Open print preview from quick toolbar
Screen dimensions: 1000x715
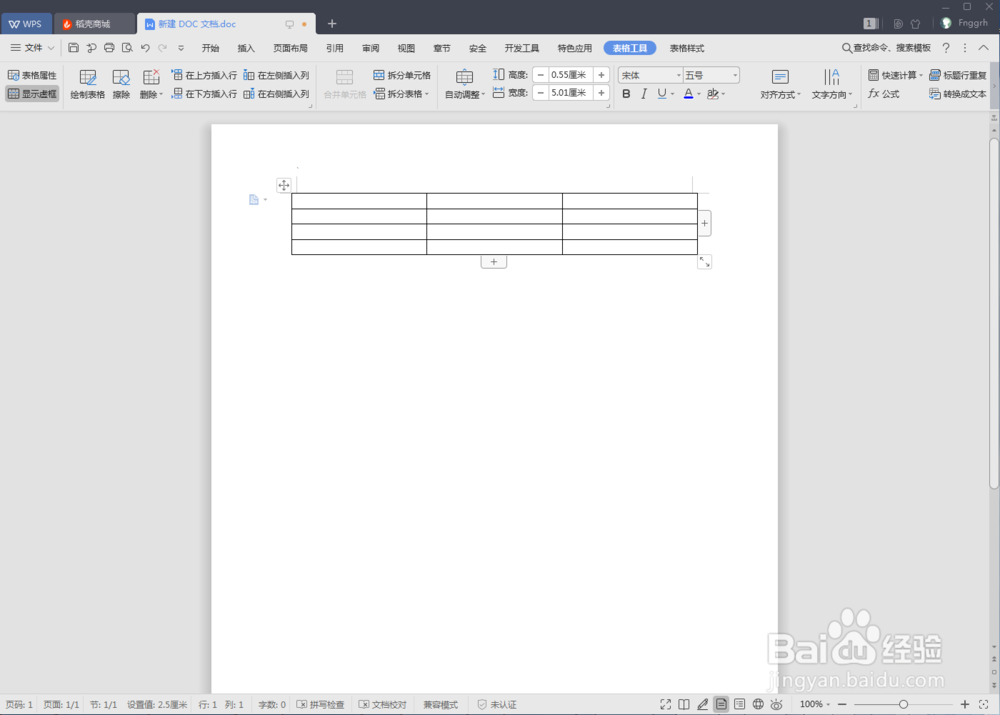coord(127,48)
